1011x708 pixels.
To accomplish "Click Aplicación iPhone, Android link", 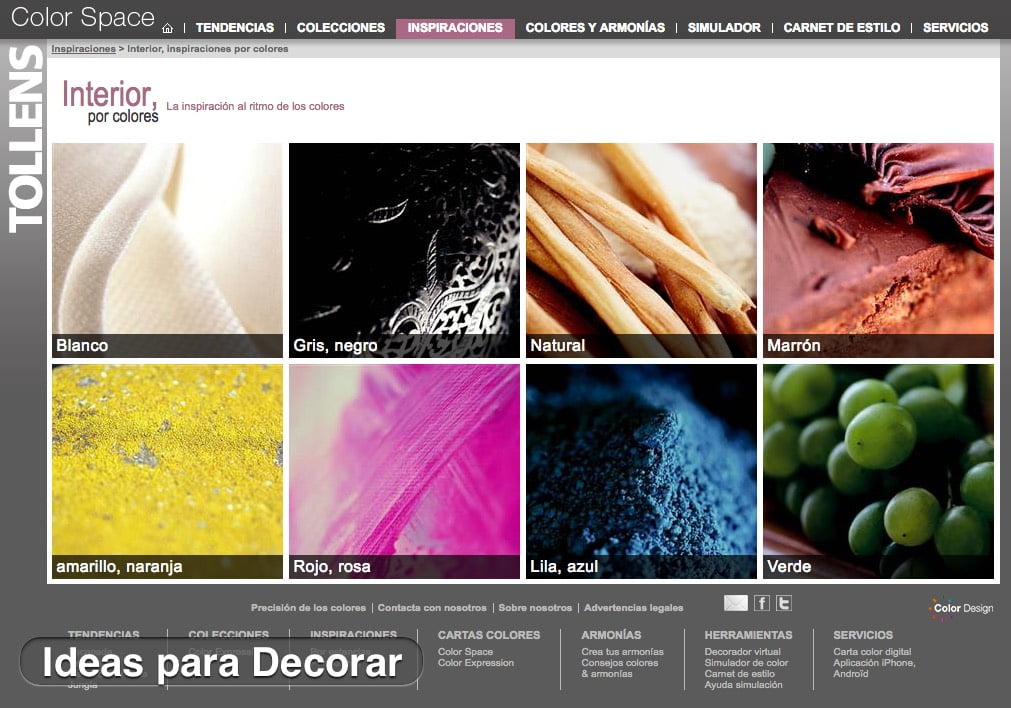I will point(874,668).
